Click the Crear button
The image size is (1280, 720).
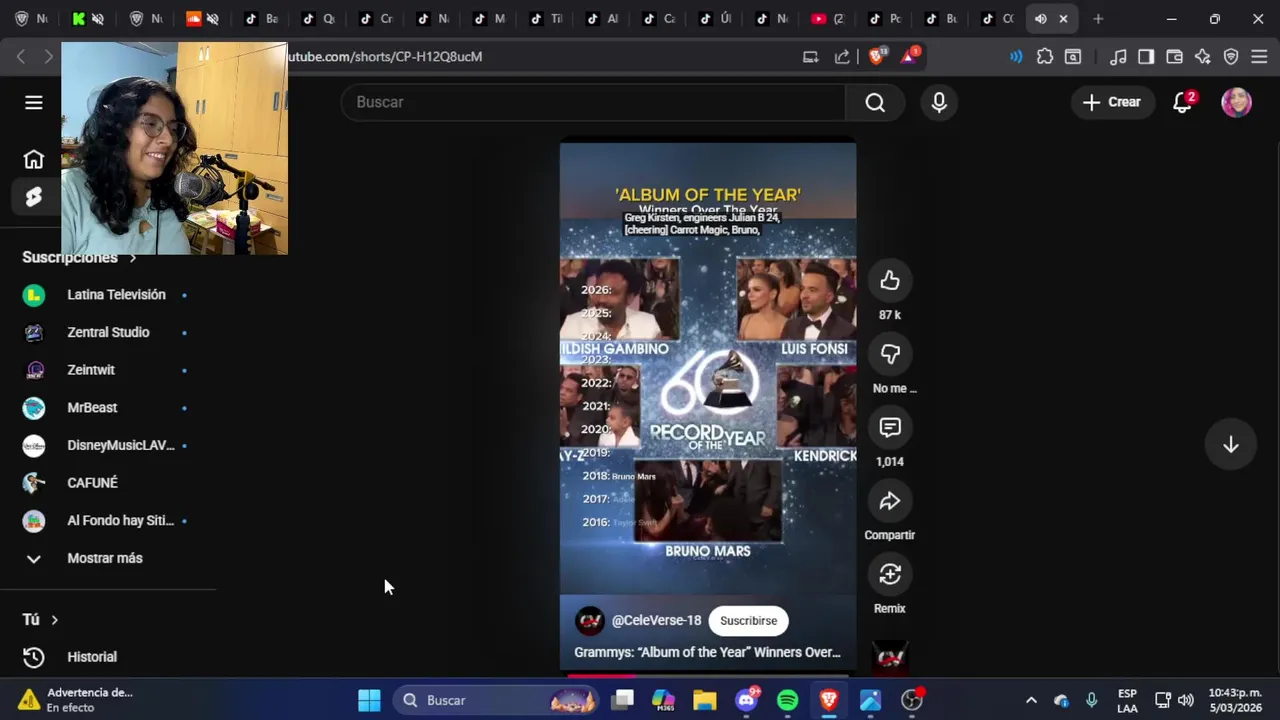point(1112,102)
